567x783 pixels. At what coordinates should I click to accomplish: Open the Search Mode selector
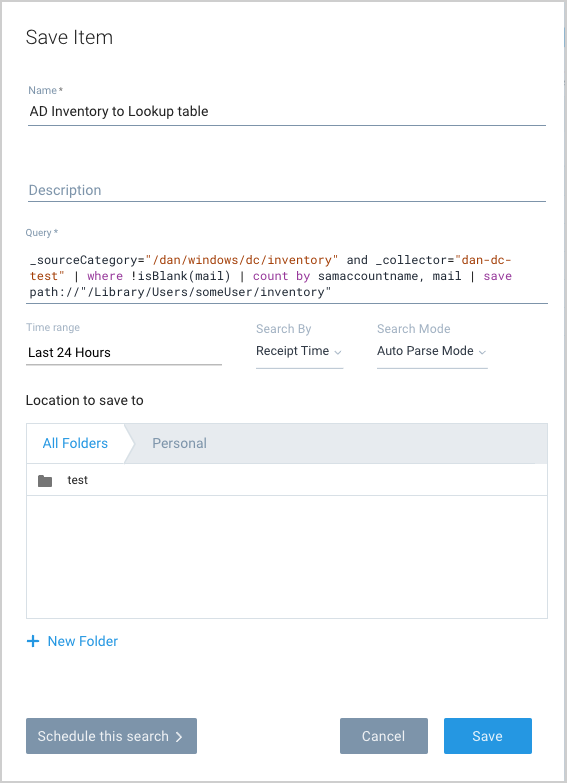point(432,352)
